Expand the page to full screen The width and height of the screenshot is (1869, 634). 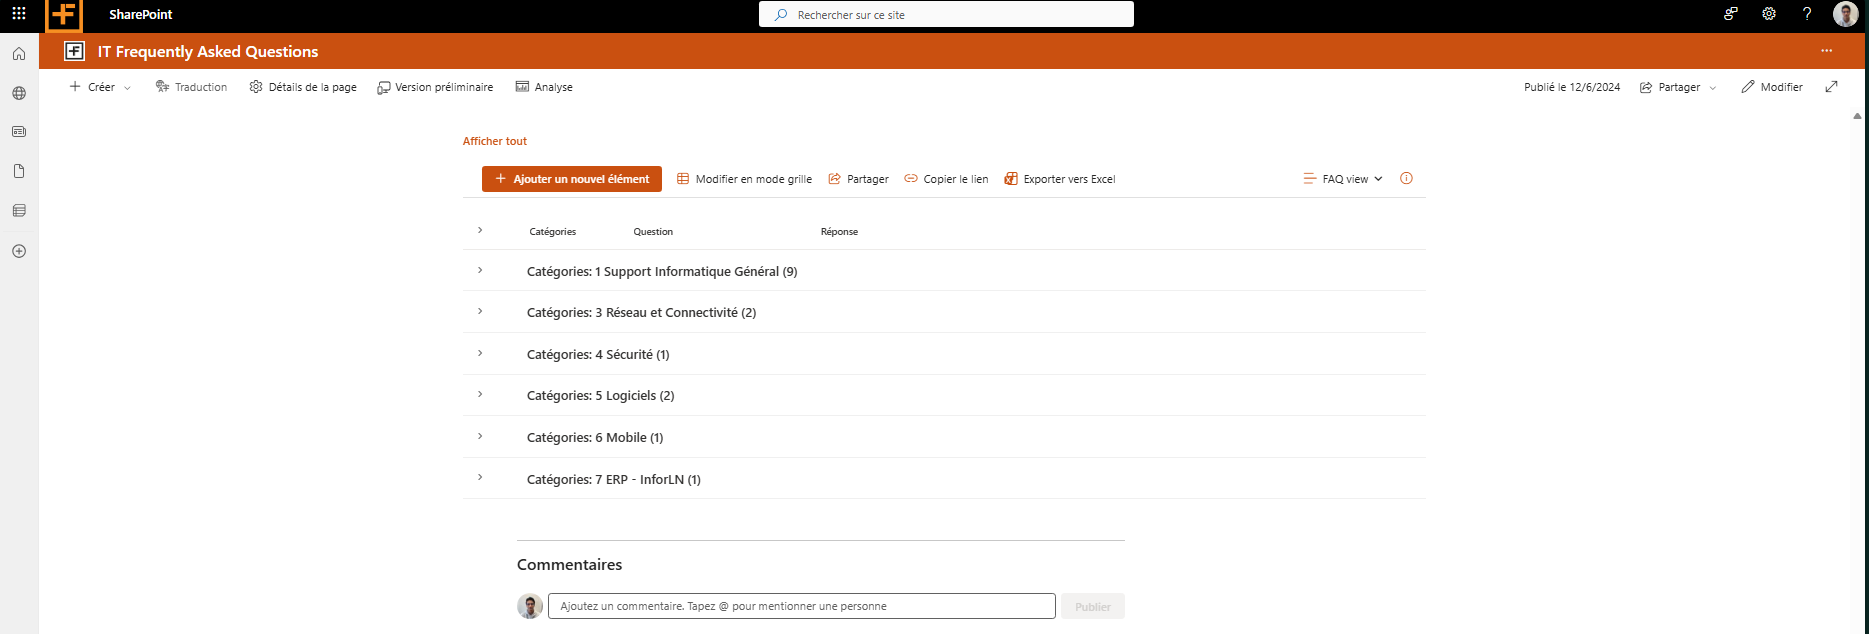click(x=1831, y=87)
